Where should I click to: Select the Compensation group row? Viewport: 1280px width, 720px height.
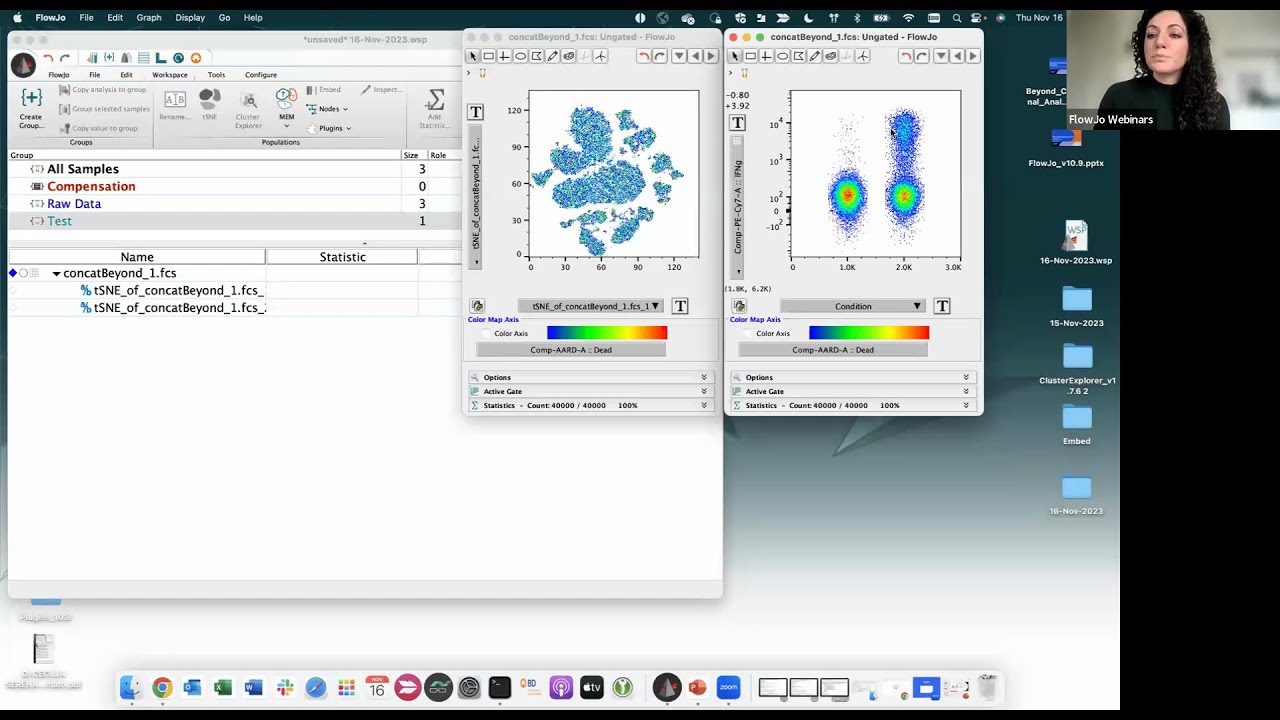pyautogui.click(x=234, y=186)
